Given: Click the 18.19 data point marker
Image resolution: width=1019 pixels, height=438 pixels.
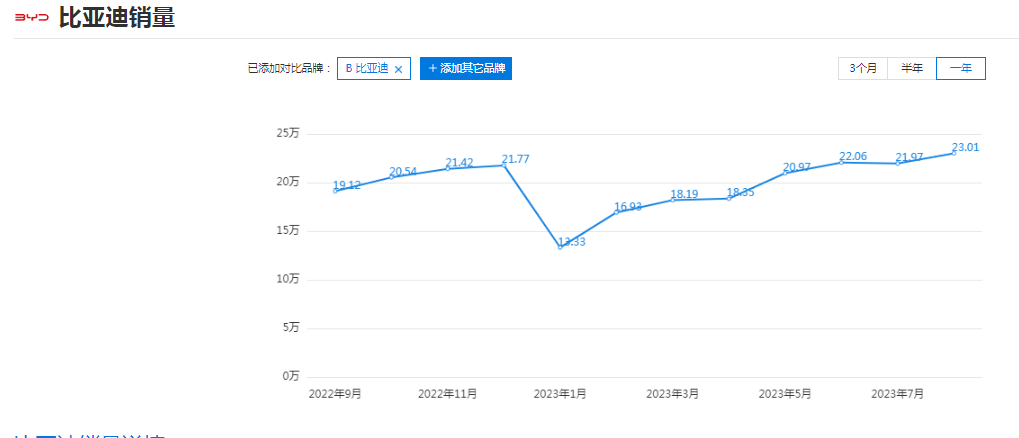Looking at the screenshot, I should [x=673, y=199].
